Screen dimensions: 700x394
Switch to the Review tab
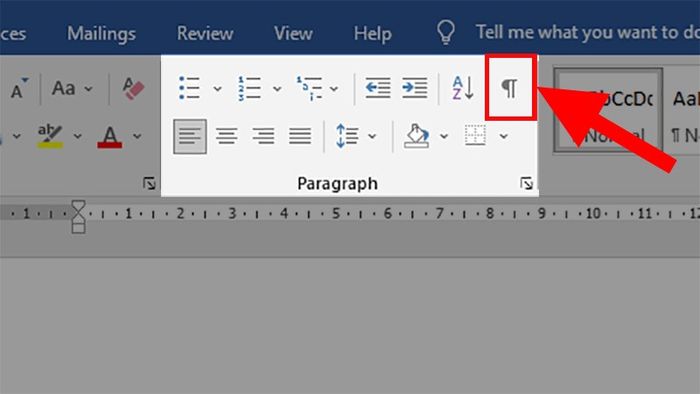pos(205,33)
